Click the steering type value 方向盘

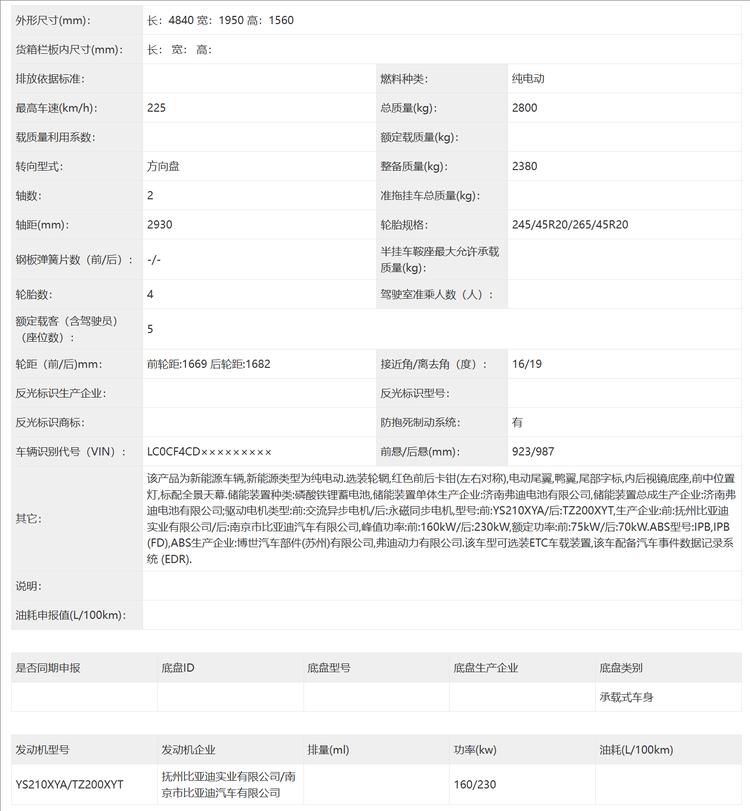(163, 167)
